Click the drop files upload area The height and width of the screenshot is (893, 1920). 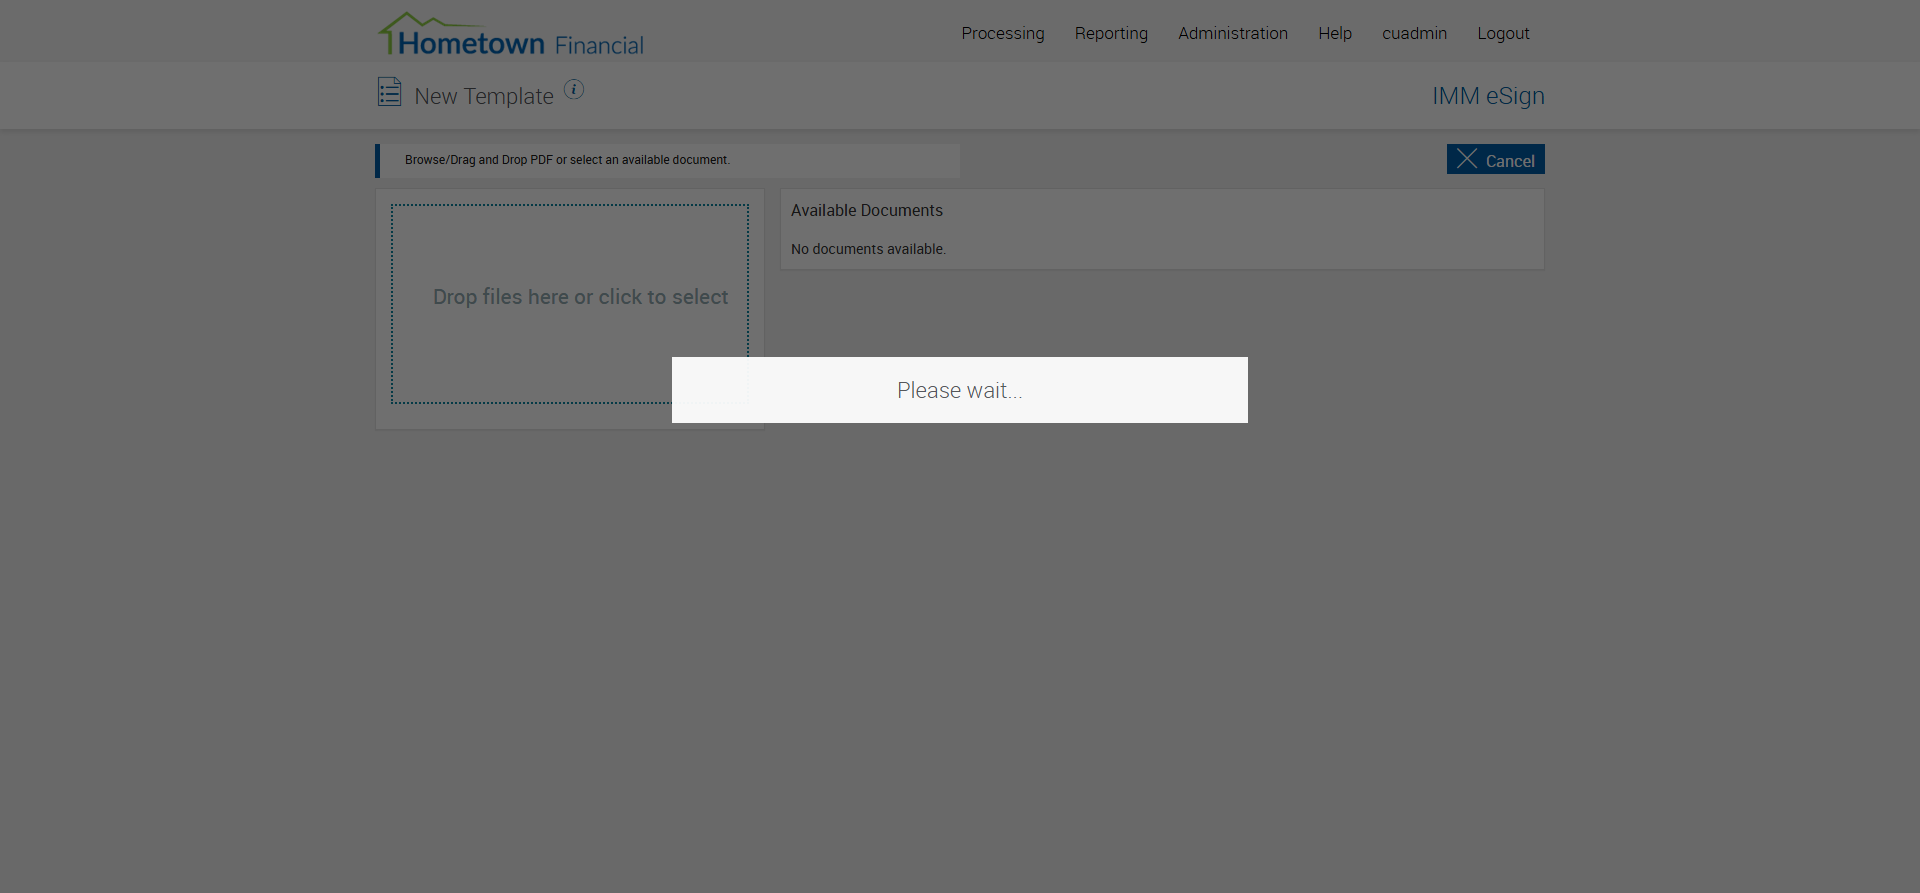click(x=570, y=304)
